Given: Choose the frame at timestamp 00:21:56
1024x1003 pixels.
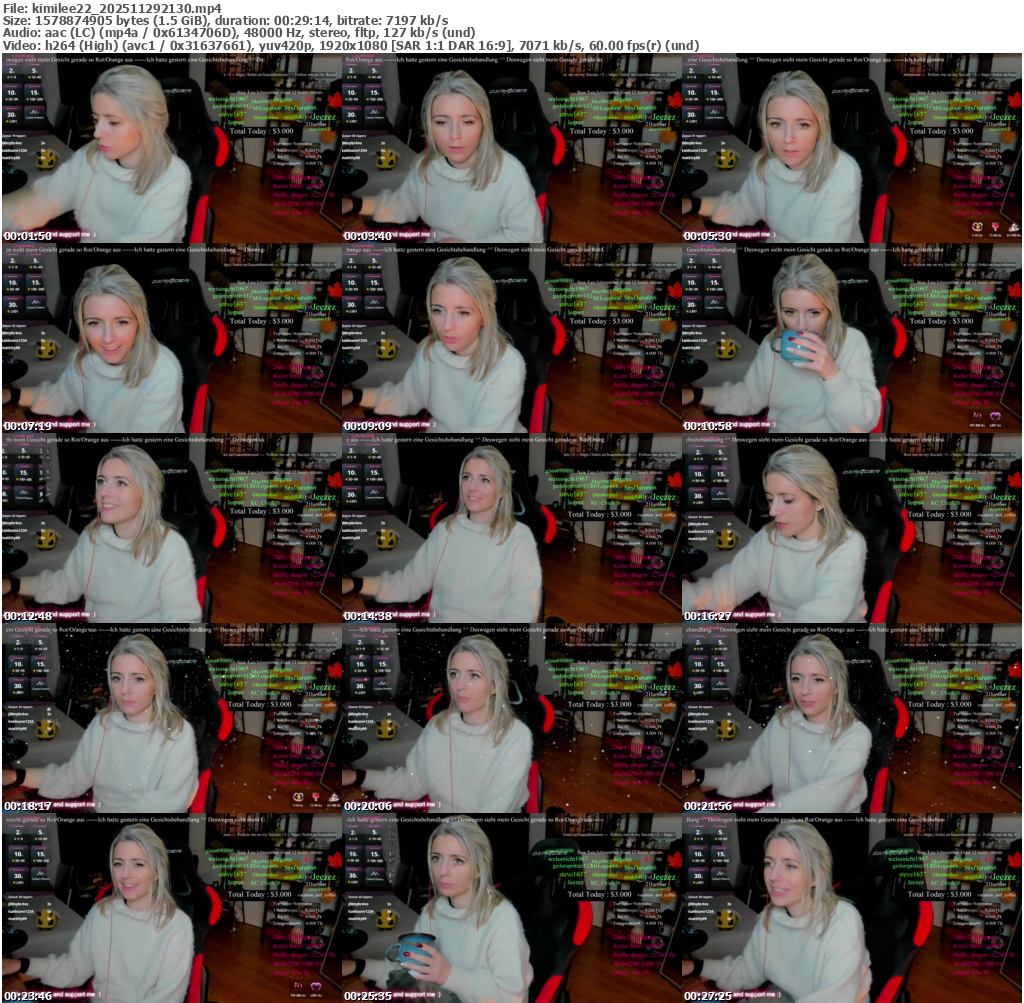Looking at the screenshot, I should [852, 718].
